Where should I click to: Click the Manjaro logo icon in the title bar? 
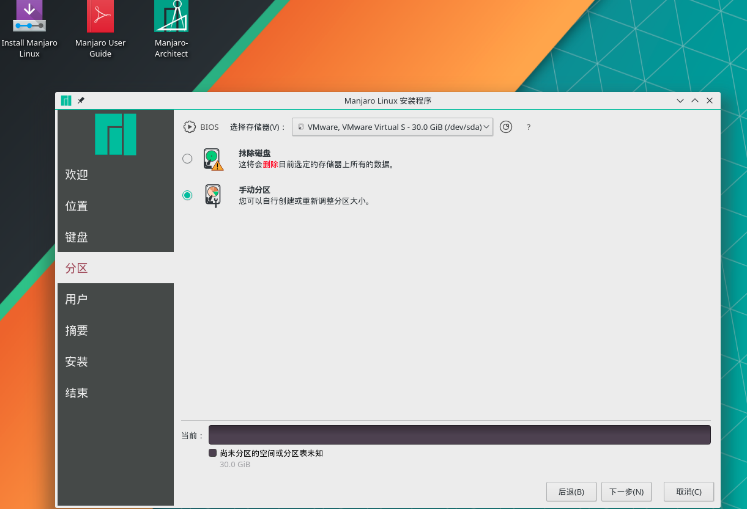[66, 101]
